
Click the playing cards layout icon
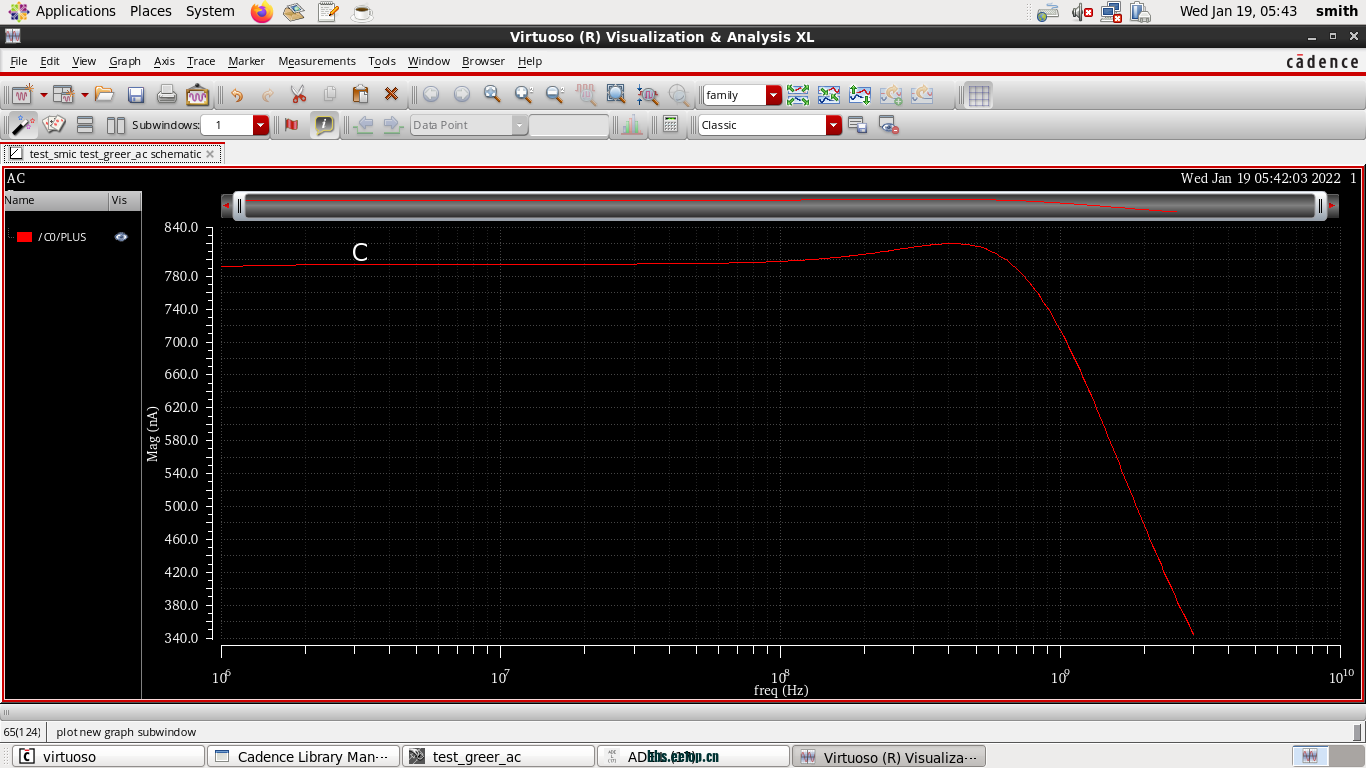(x=54, y=125)
